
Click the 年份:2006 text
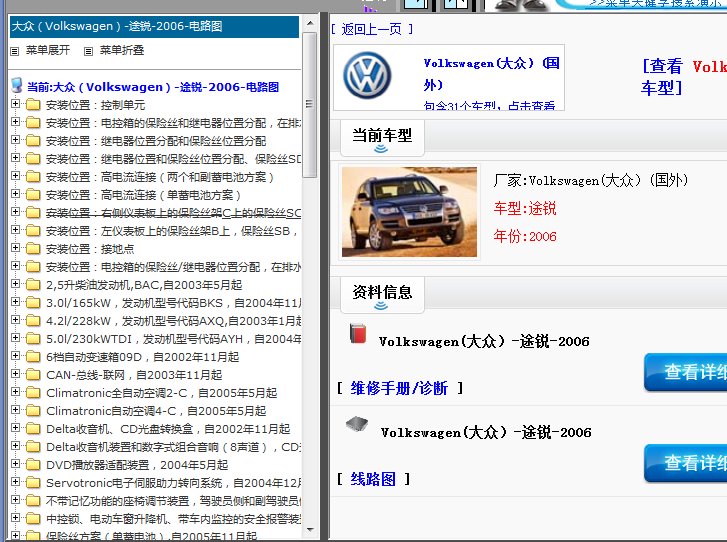pyautogui.click(x=525, y=236)
